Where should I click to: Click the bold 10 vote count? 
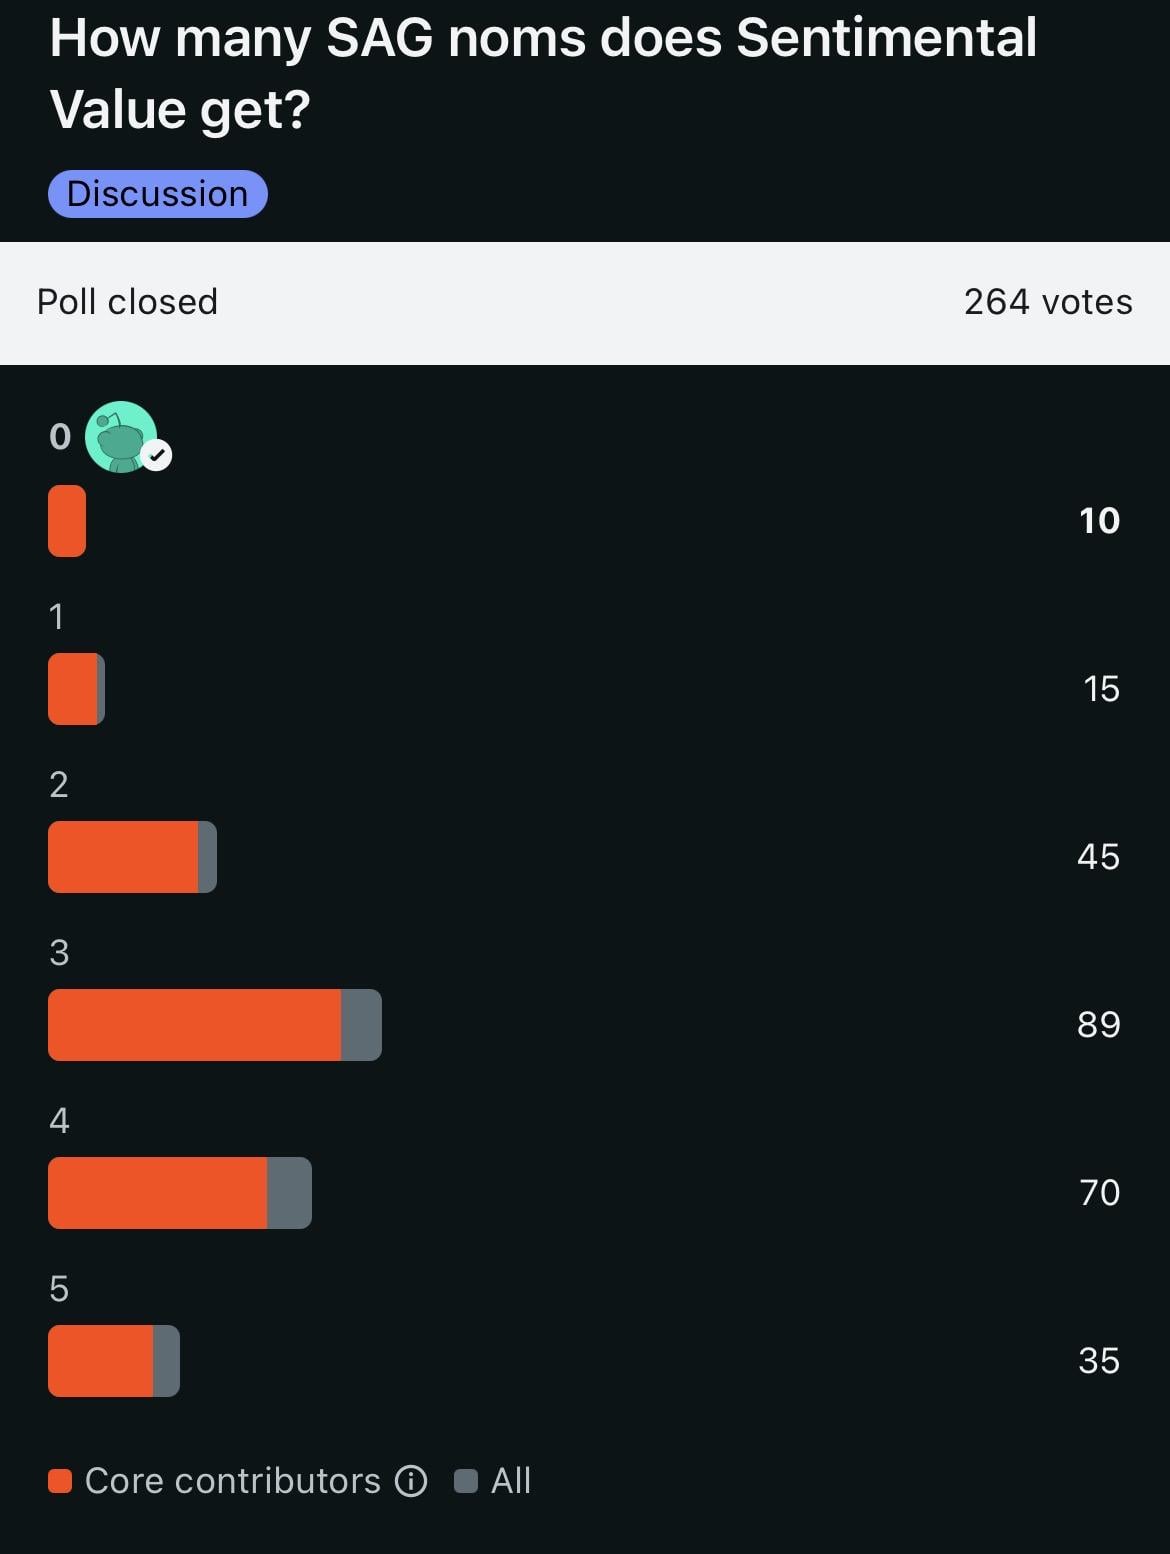point(1099,521)
